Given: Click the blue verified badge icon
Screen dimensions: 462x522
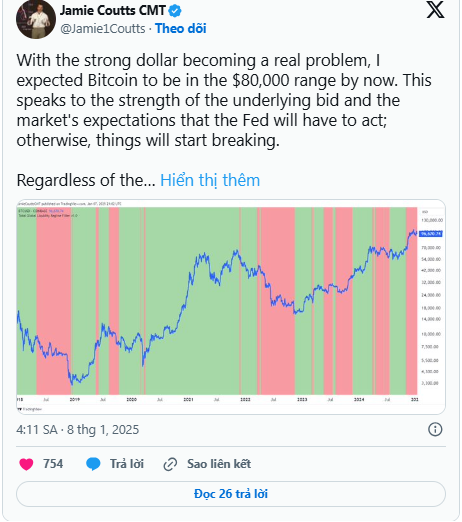Looking at the screenshot, I should (x=175, y=11).
